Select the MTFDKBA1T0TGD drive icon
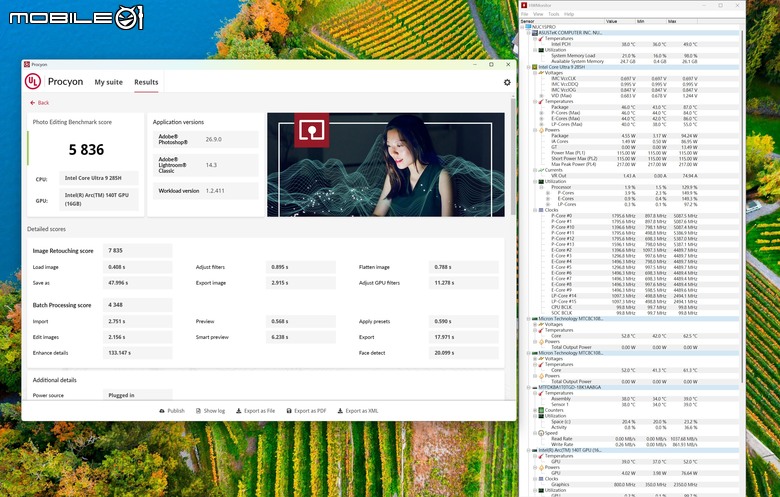This screenshot has width=780, height=497. 535,387
